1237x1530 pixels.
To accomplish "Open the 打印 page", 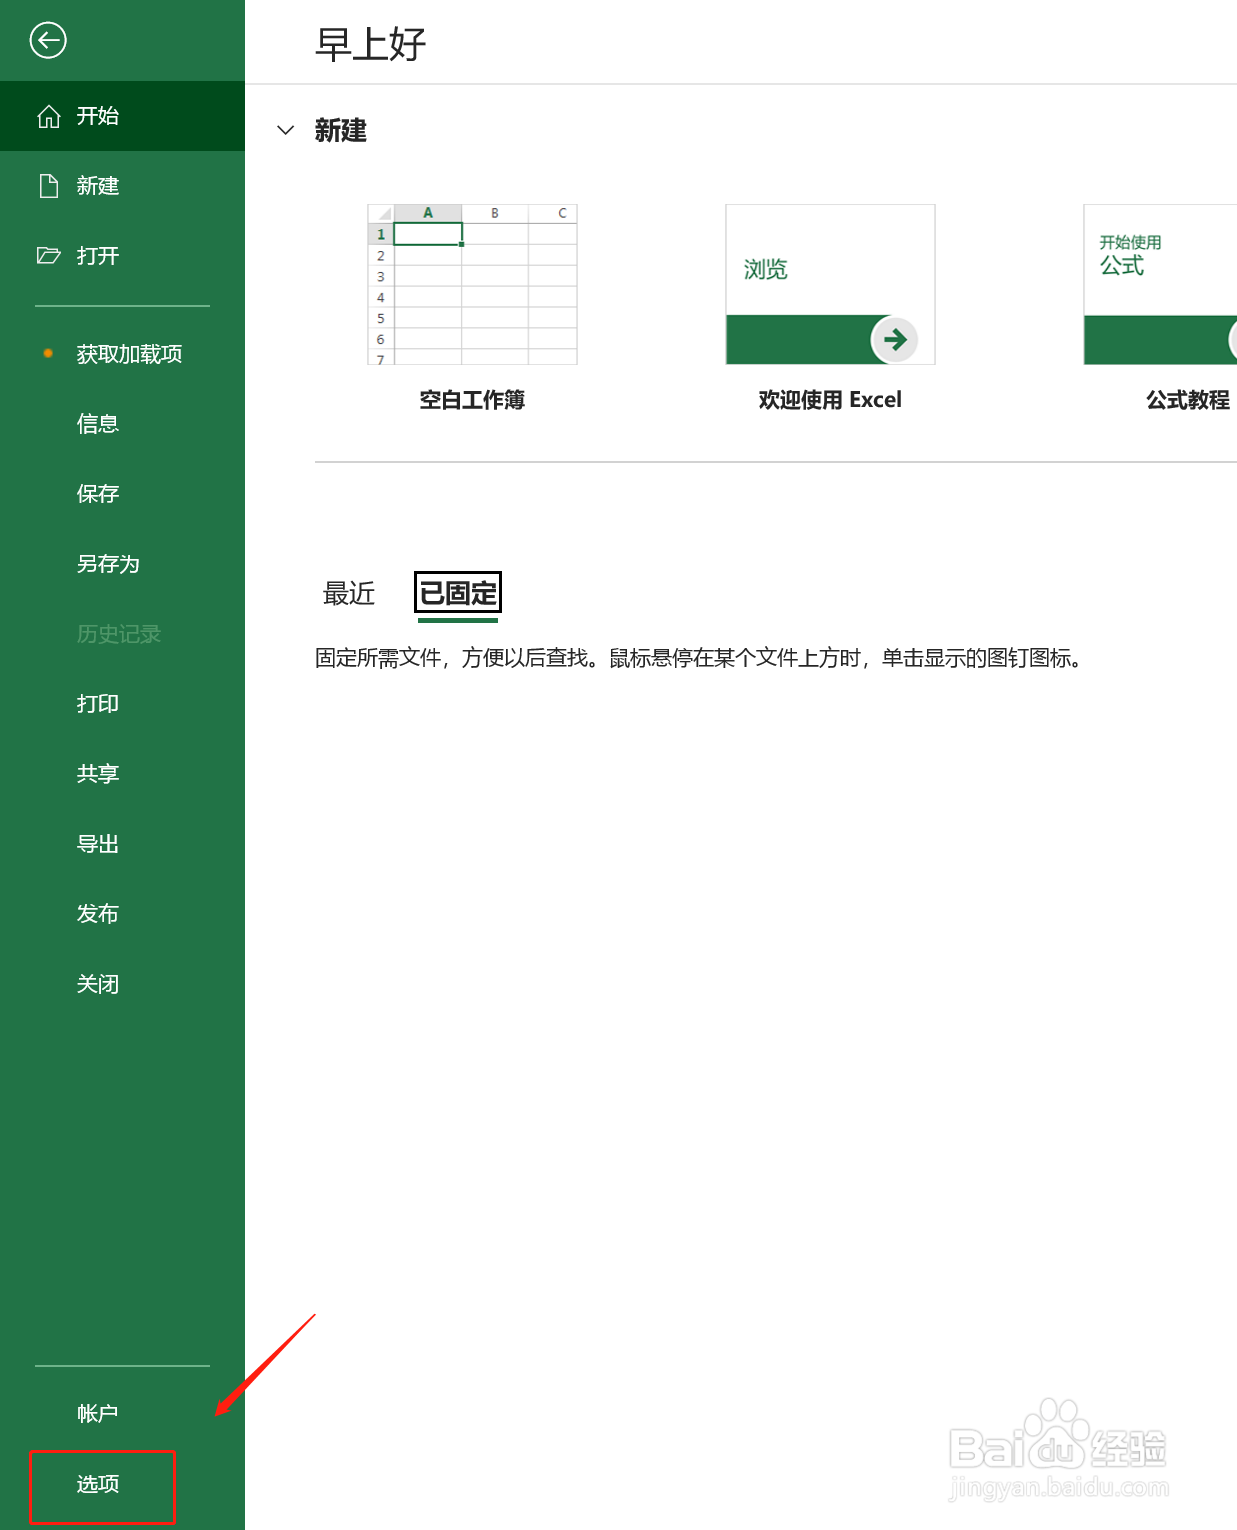I will [x=122, y=704].
